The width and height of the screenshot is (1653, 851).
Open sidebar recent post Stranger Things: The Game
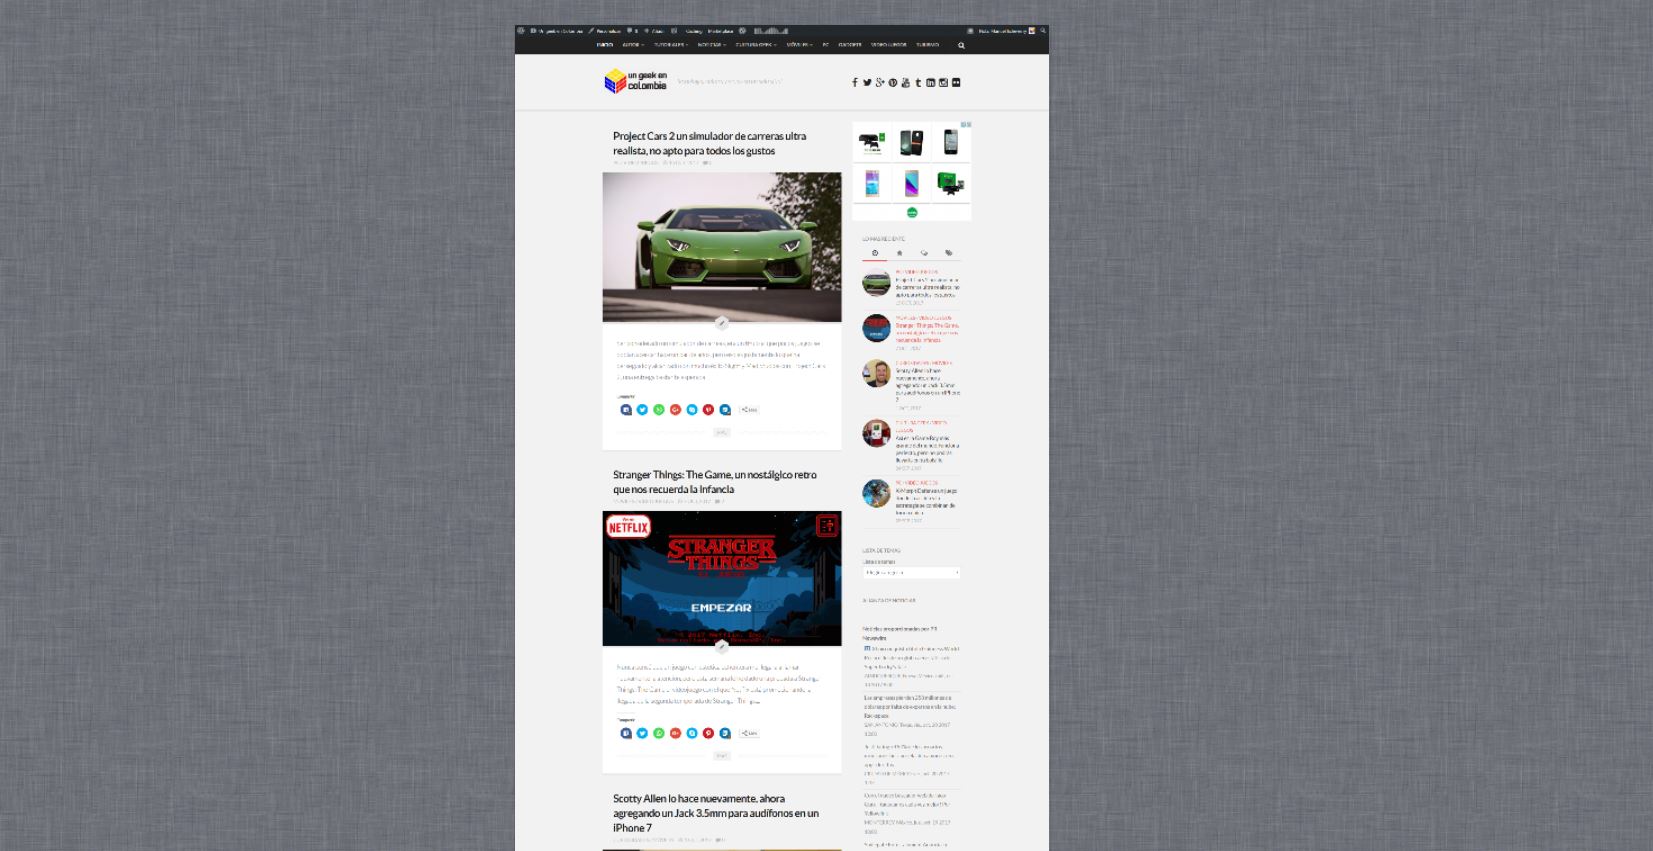927,332
